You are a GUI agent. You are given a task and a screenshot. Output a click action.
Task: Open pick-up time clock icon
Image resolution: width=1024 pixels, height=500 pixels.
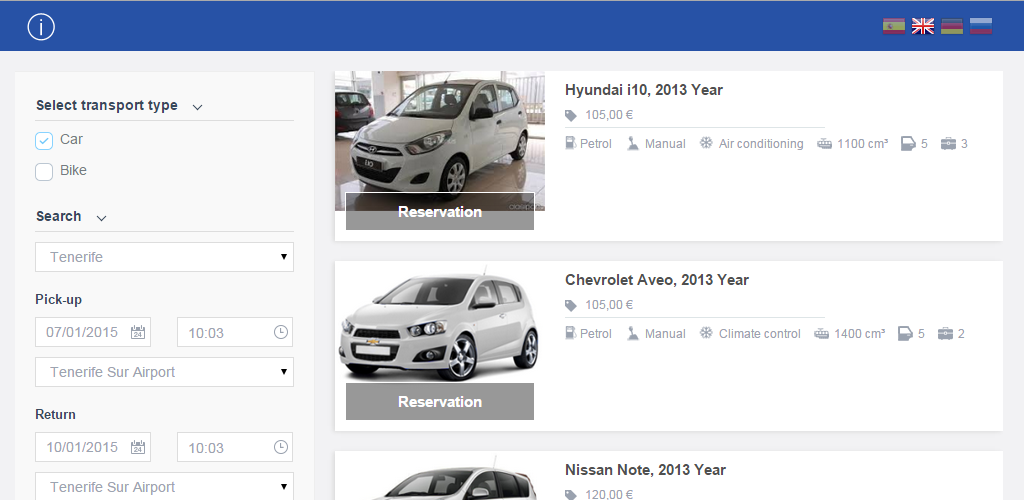(x=280, y=332)
